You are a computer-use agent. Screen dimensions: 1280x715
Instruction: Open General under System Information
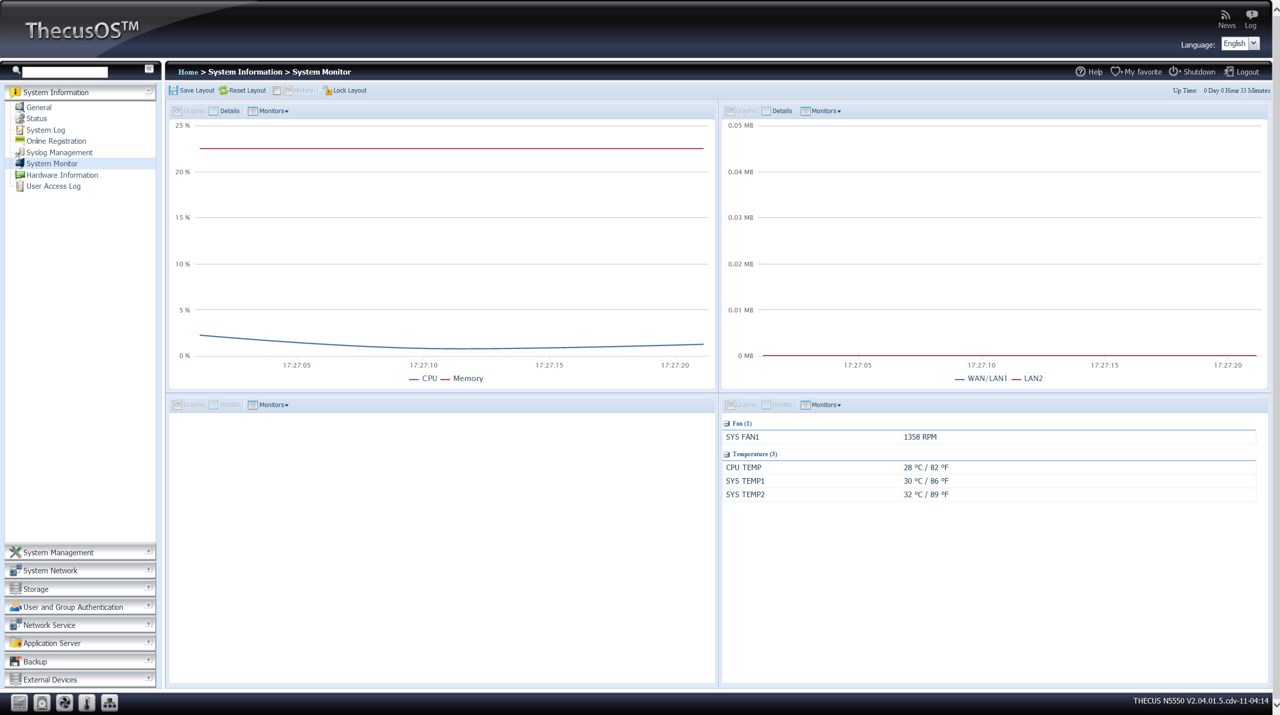pyautogui.click(x=39, y=107)
